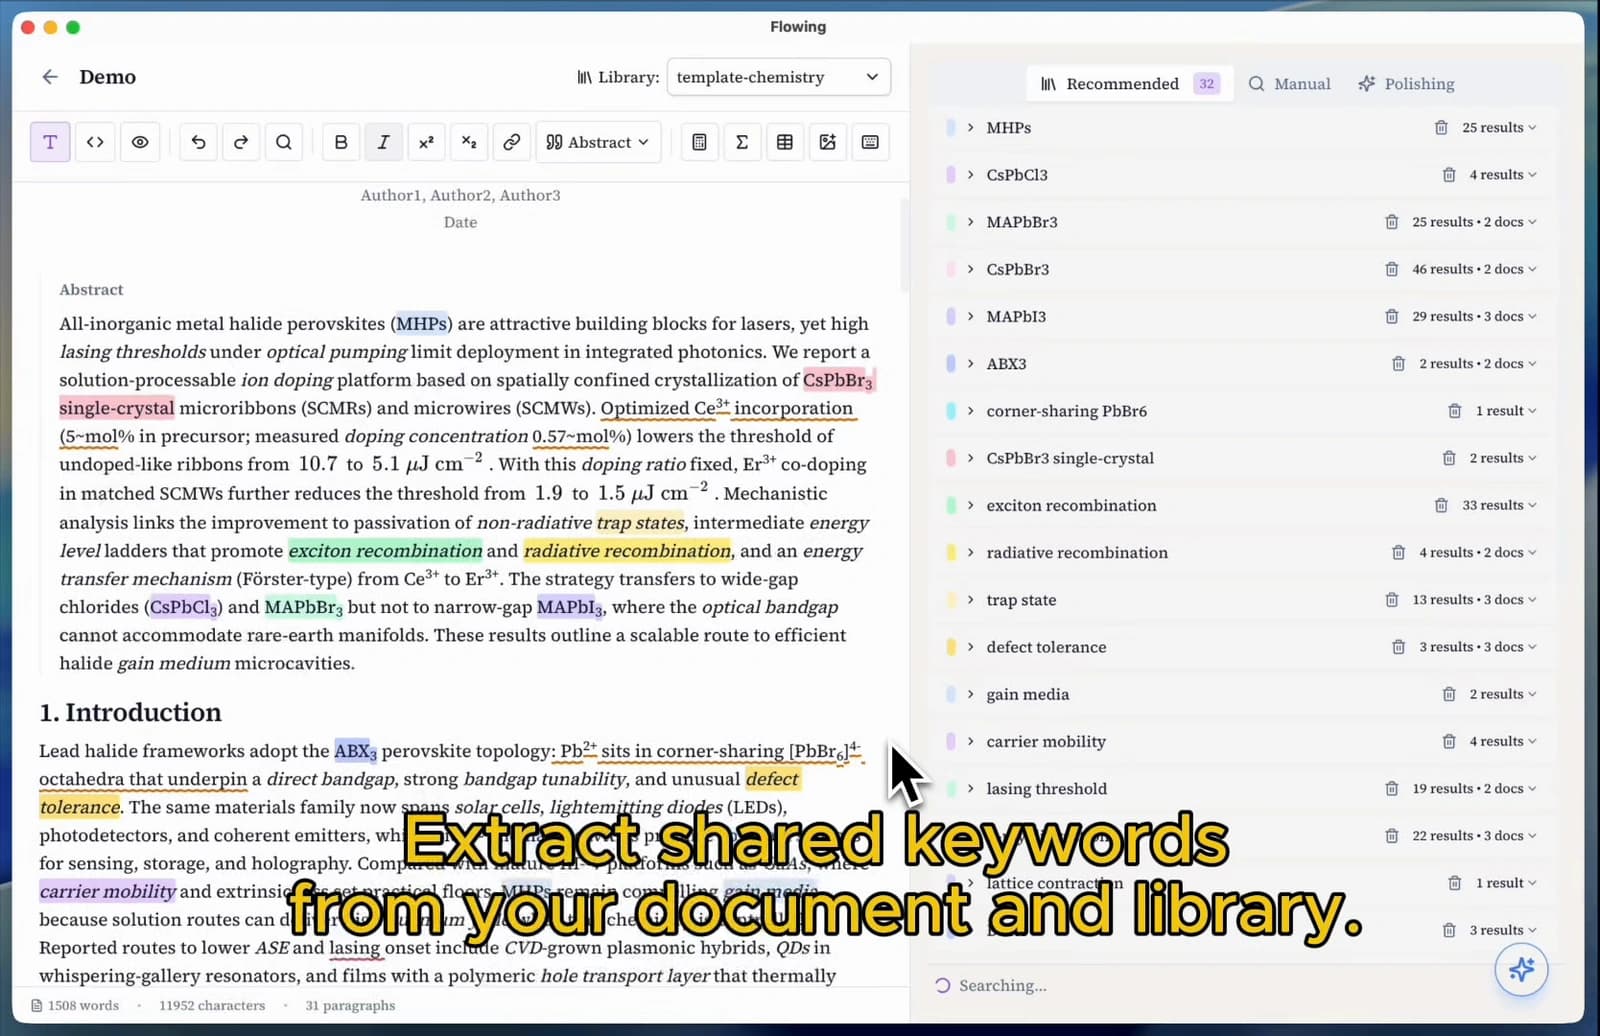Undo the last edit
Screen dimensions: 1600x1036
pyautogui.click(x=198, y=142)
